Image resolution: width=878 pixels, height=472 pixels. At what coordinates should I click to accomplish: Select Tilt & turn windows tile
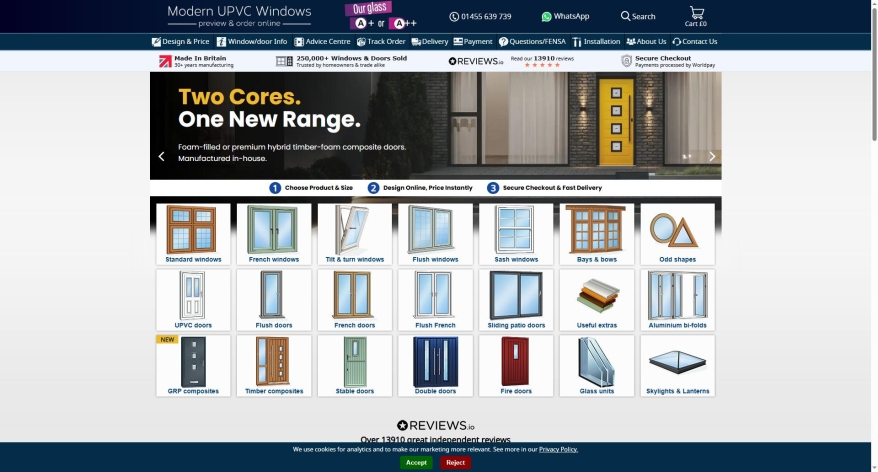point(354,234)
